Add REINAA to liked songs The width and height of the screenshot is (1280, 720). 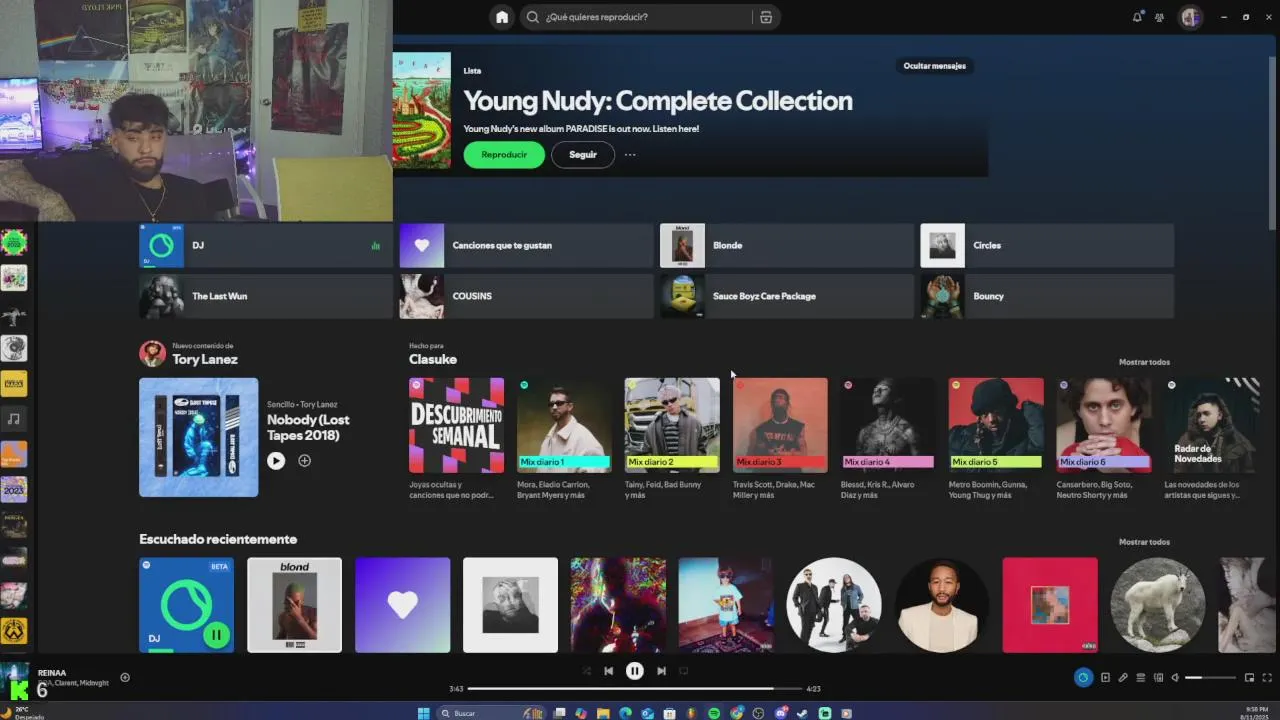pyautogui.click(x=125, y=677)
